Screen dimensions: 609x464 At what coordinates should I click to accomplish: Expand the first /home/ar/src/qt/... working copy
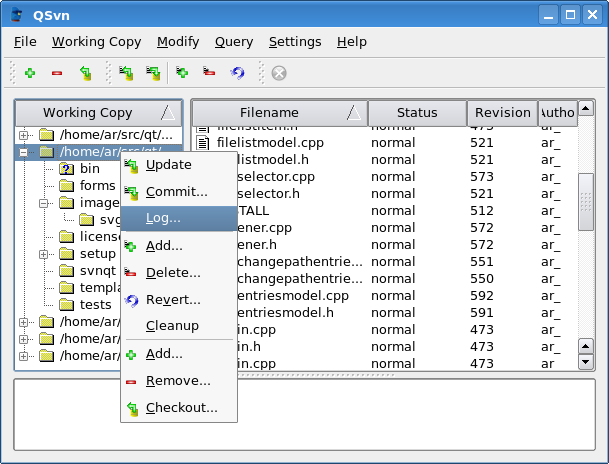pyautogui.click(x=23, y=135)
